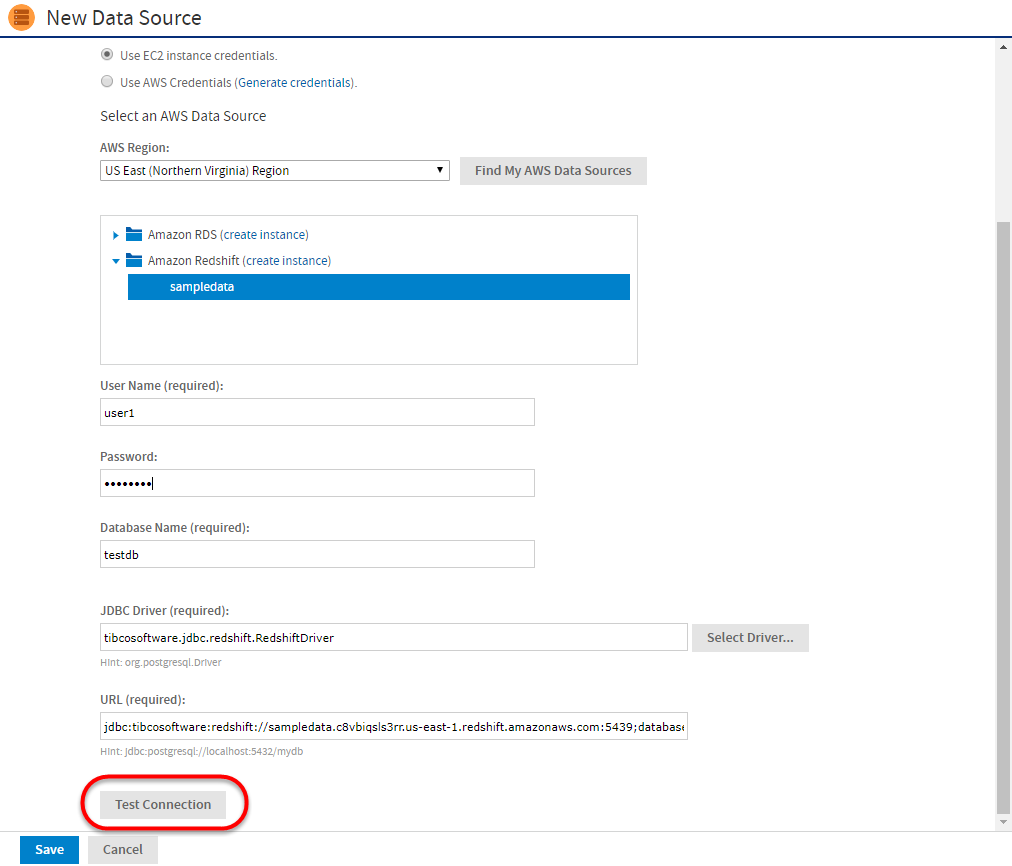The height and width of the screenshot is (866, 1012).
Task: Click the Test Connection button
Action: 163,805
